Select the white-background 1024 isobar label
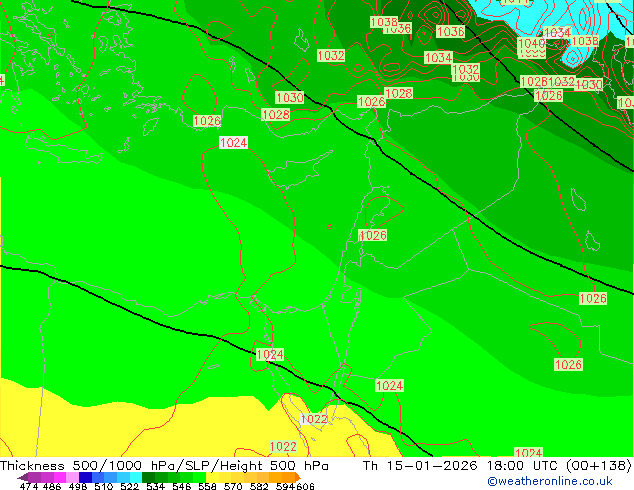634x490 pixels. (233, 143)
